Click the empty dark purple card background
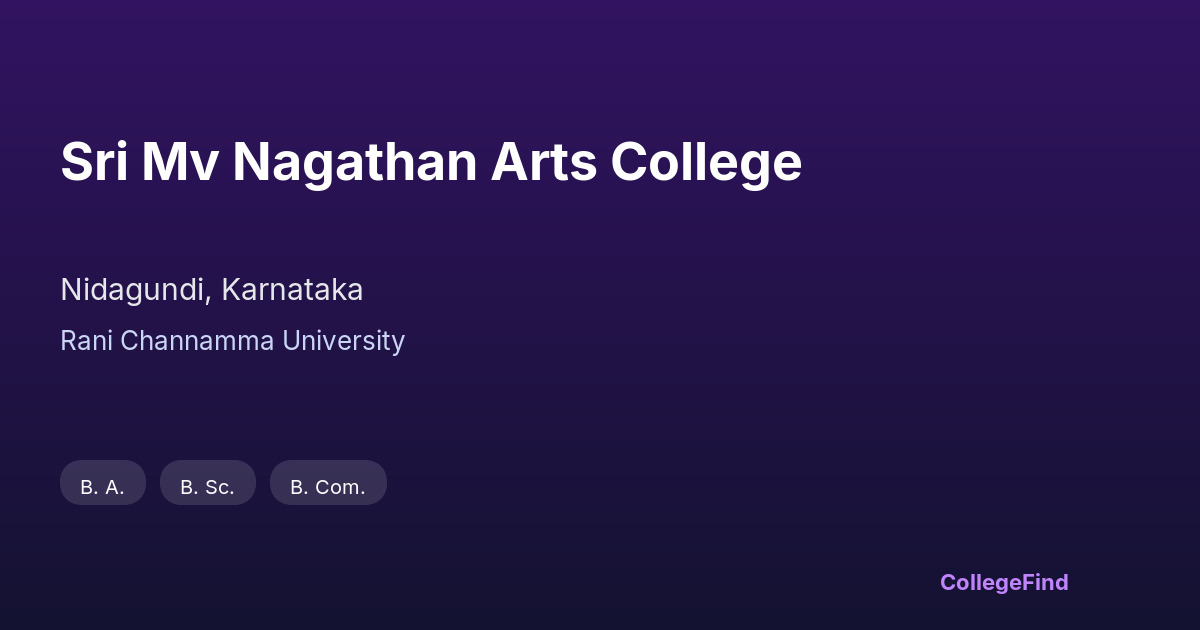The image size is (1200, 630). pyautogui.click(x=800, y=400)
